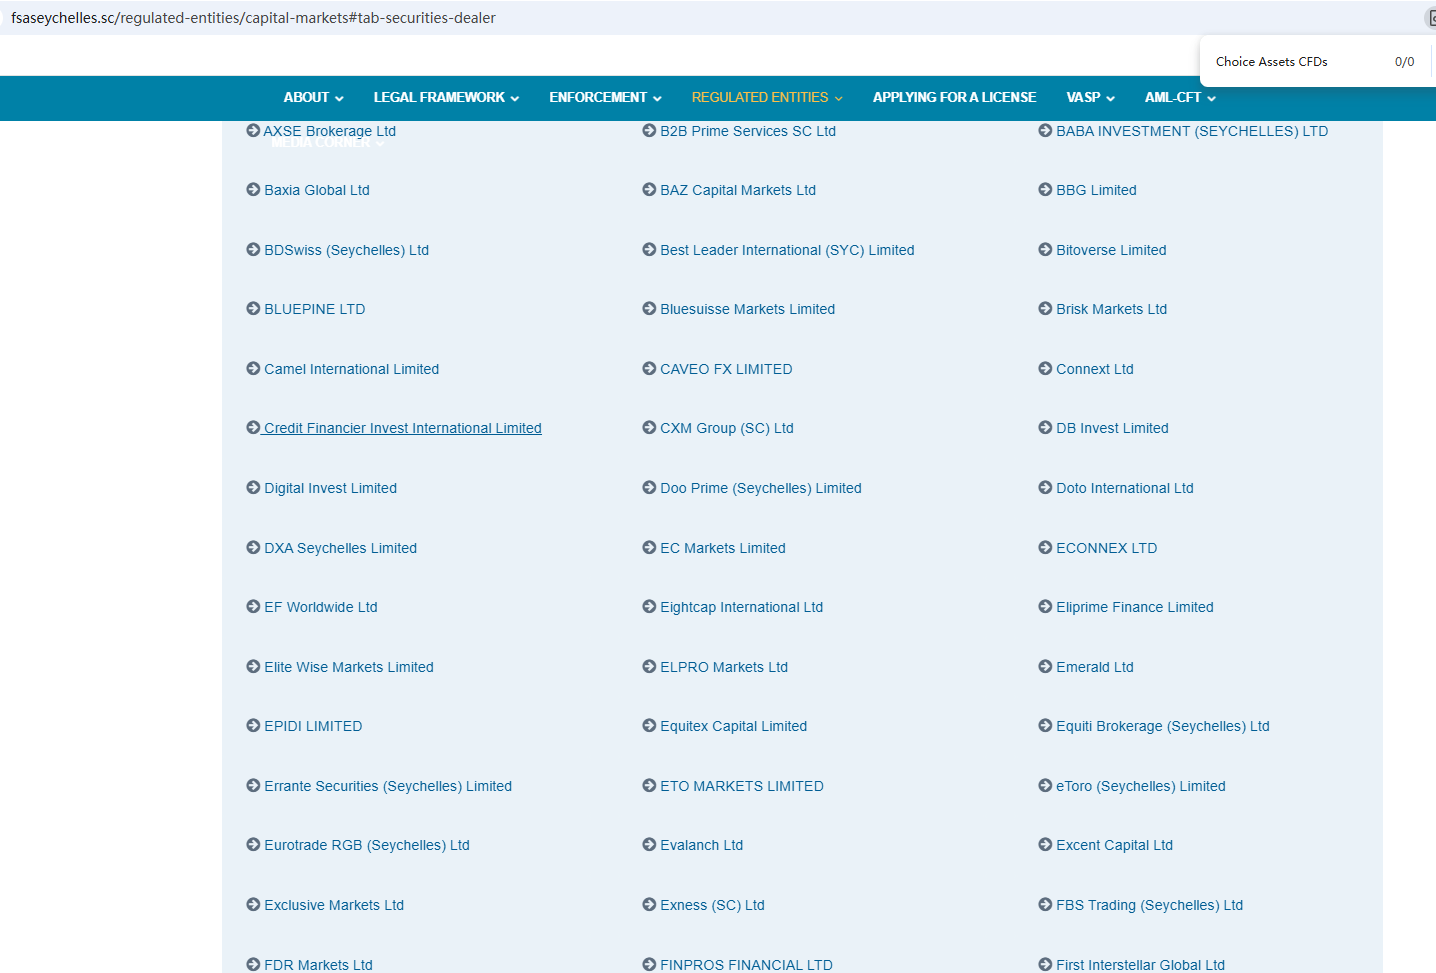
Task: Expand the ABOUT dropdown menu
Action: [x=313, y=97]
